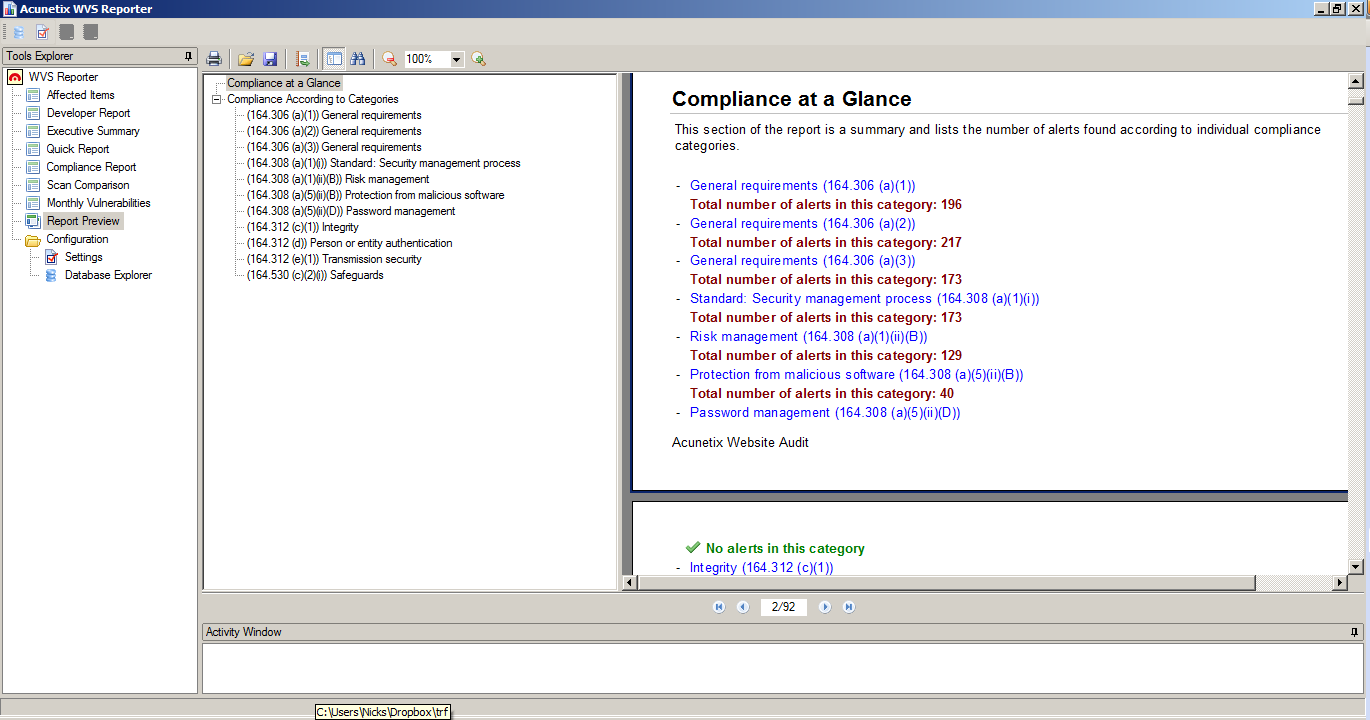Follow Risk management (164.308) link
Viewport: 1370px width, 720px height.
point(809,337)
